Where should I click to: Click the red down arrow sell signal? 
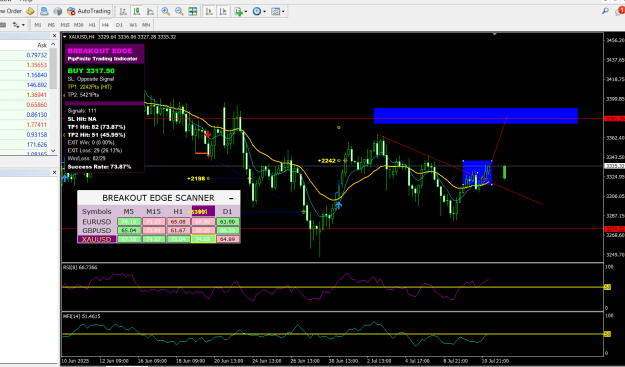(208, 134)
